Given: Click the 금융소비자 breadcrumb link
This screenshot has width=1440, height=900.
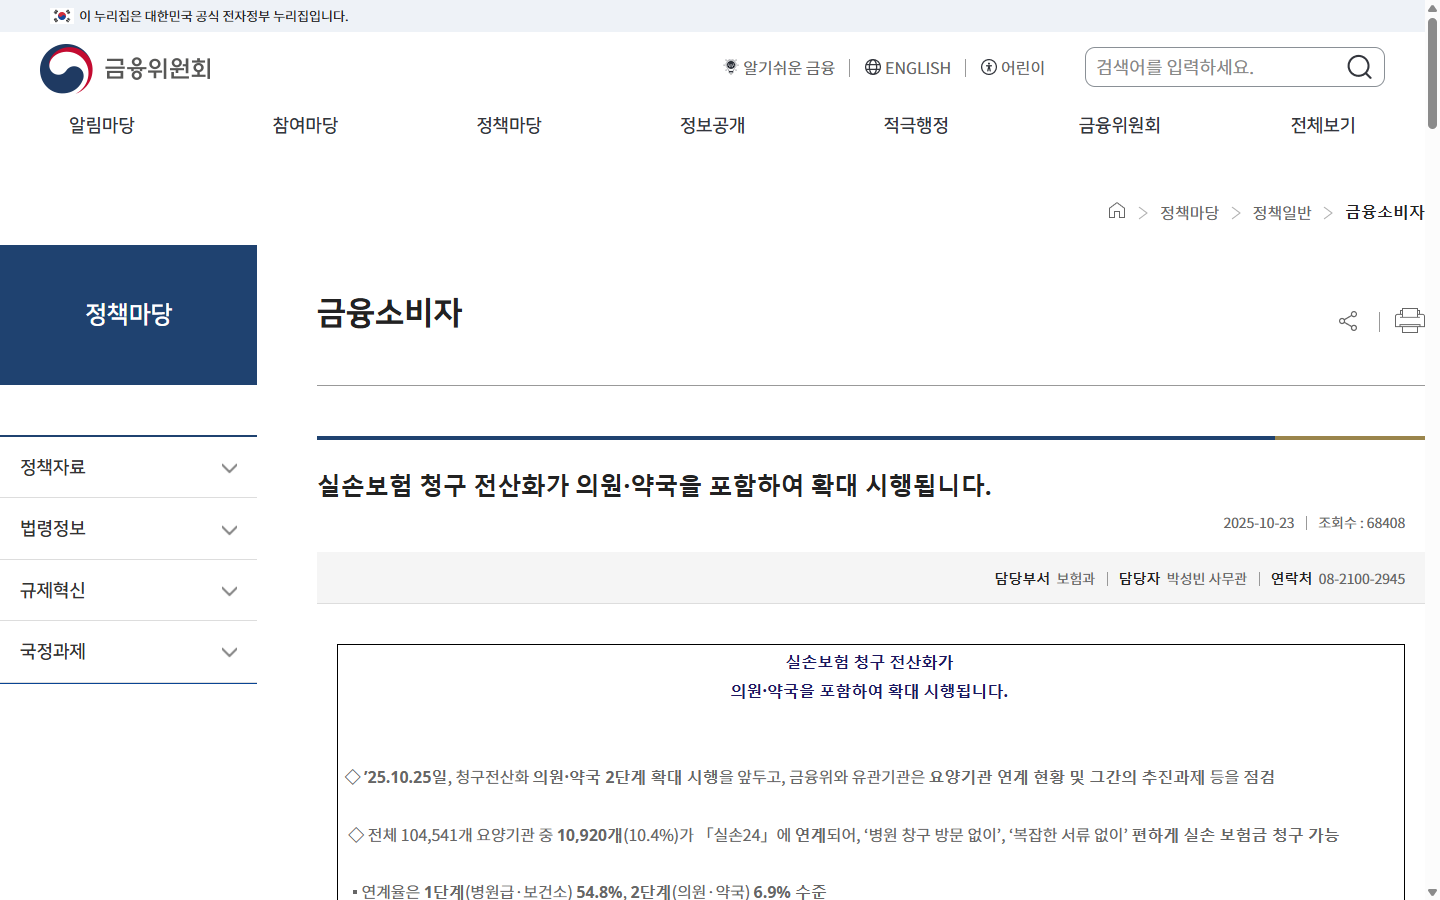Looking at the screenshot, I should click(1385, 212).
